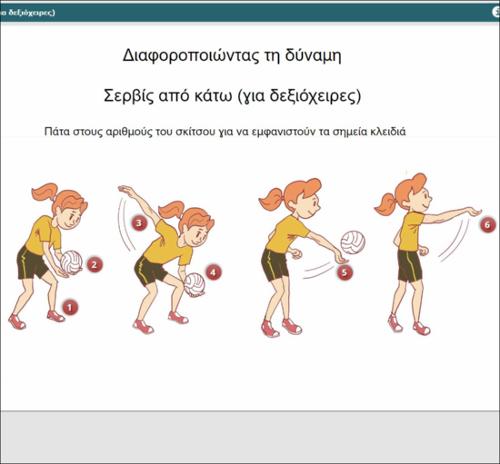Click number 4 marker next to the low ball
Viewport: 500px width, 464px height.
[213, 272]
